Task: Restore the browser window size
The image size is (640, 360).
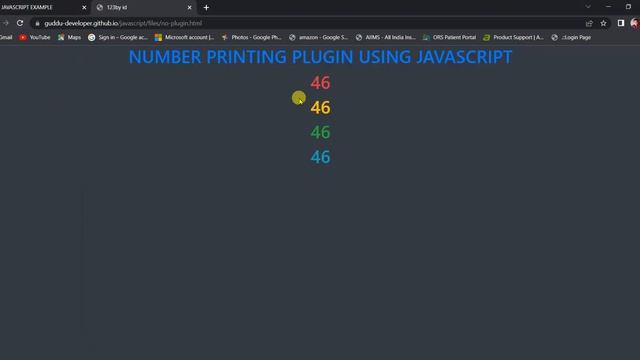Action: [x=628, y=7]
